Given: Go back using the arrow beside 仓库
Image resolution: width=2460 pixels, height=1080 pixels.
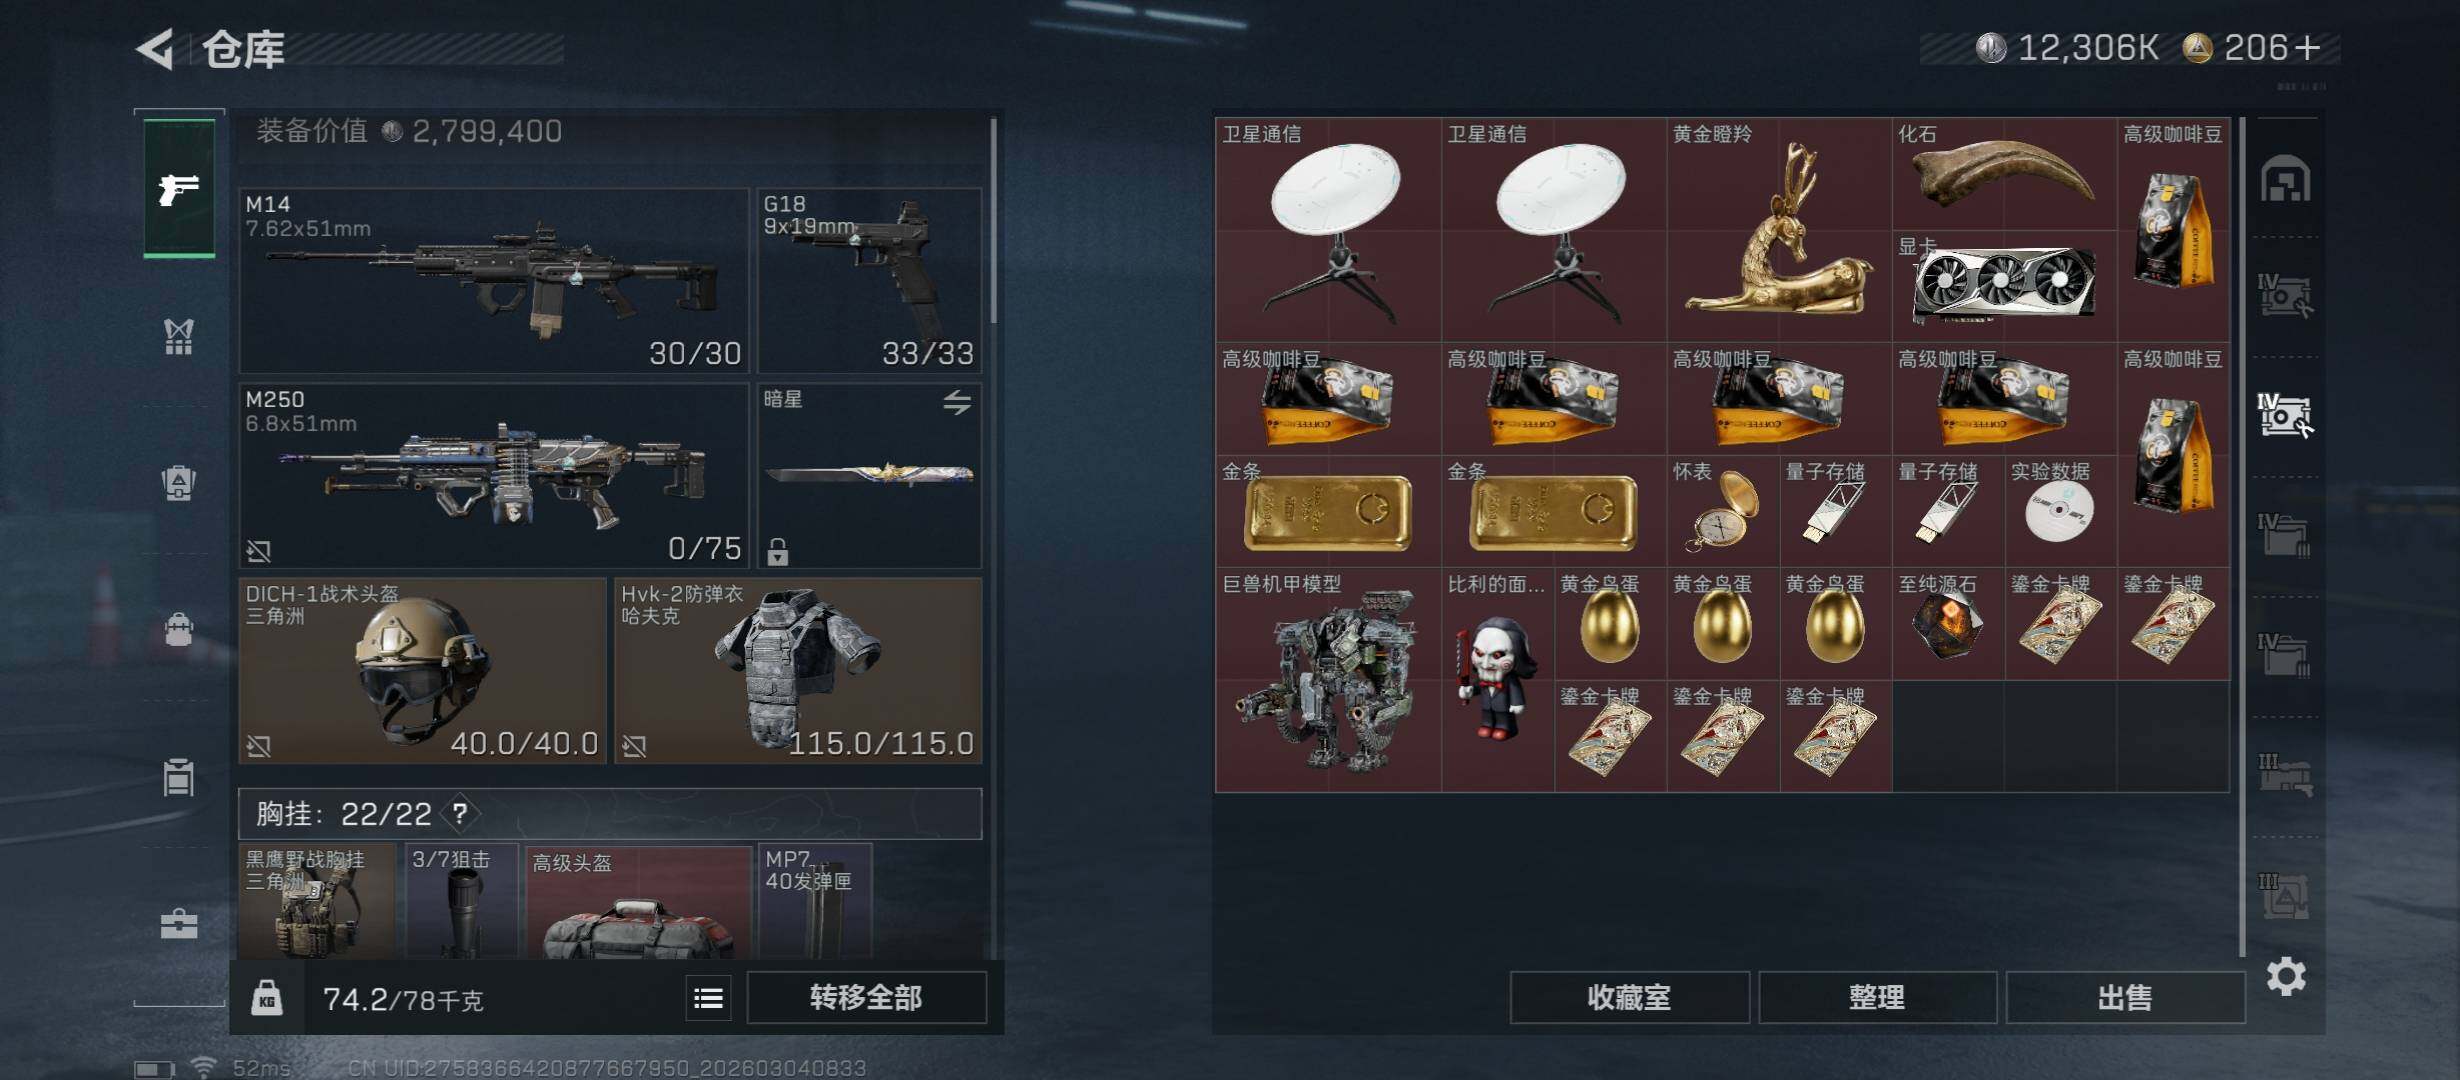Looking at the screenshot, I should (x=156, y=48).
